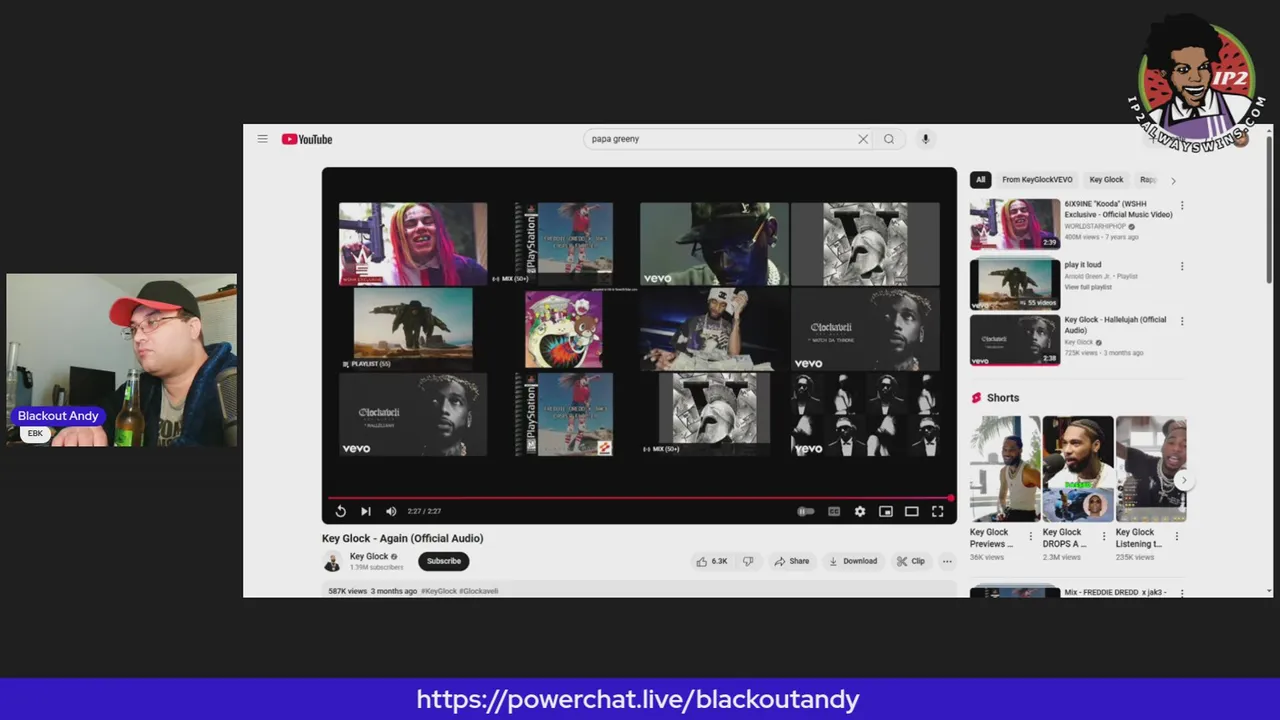Open options menu for Key Glock Hallelujah
Viewport: 1280px width, 720px height.
1182,321
